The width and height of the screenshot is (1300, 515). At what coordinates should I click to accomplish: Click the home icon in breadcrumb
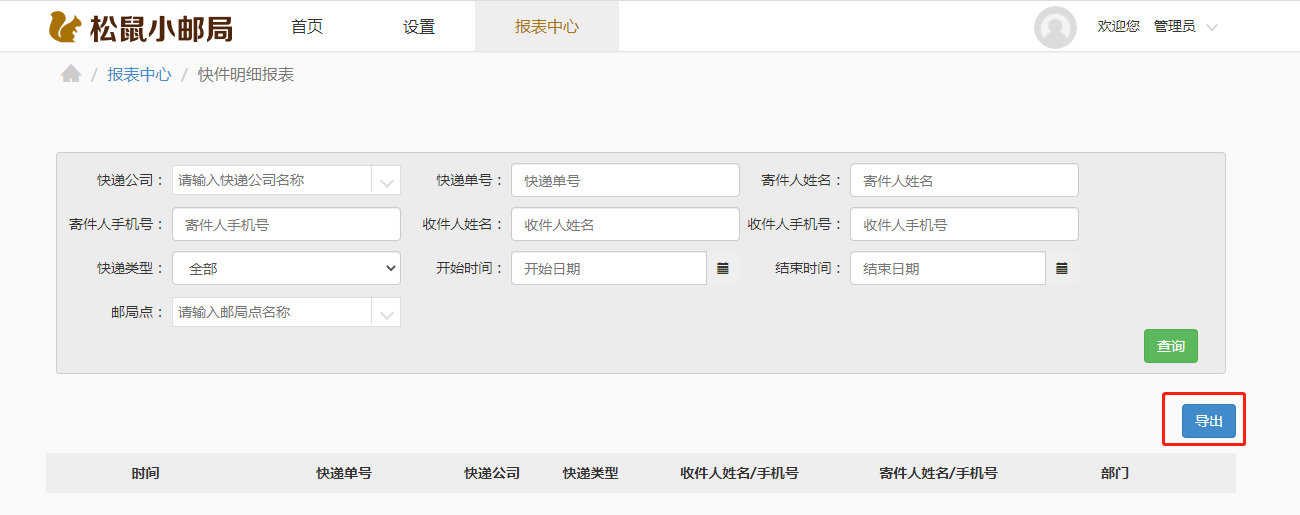click(70, 74)
